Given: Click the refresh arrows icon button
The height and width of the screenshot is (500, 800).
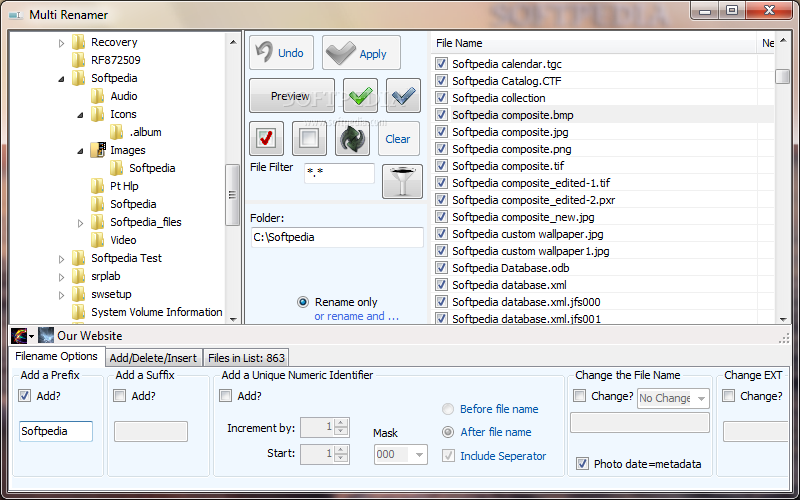Looking at the screenshot, I should tap(352, 138).
